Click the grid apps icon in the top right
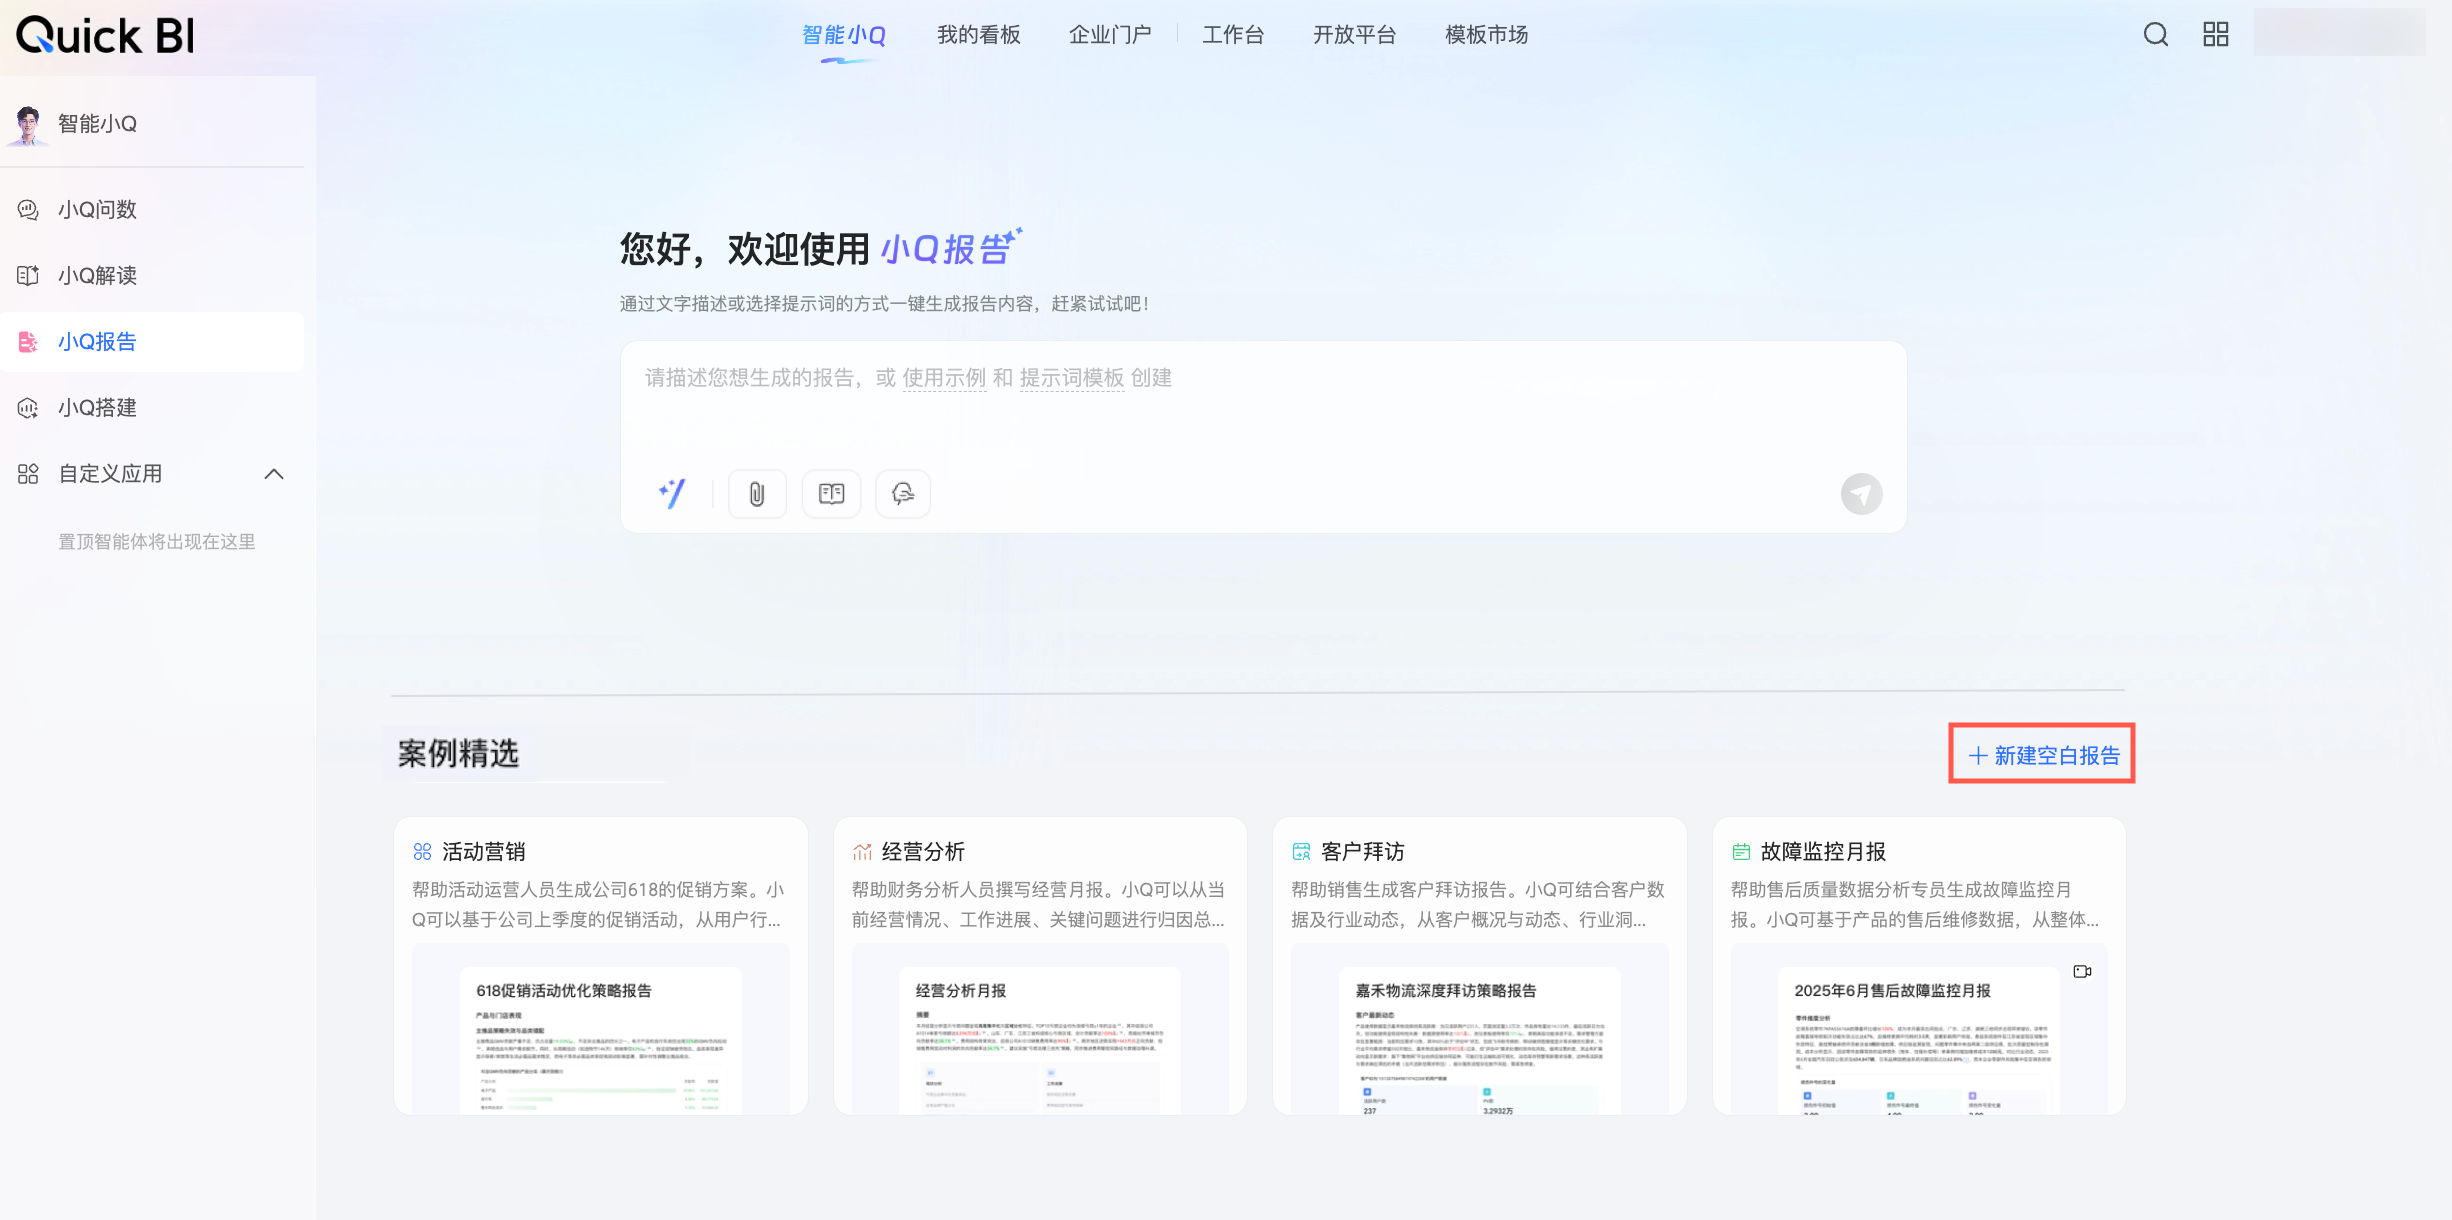 point(2215,35)
